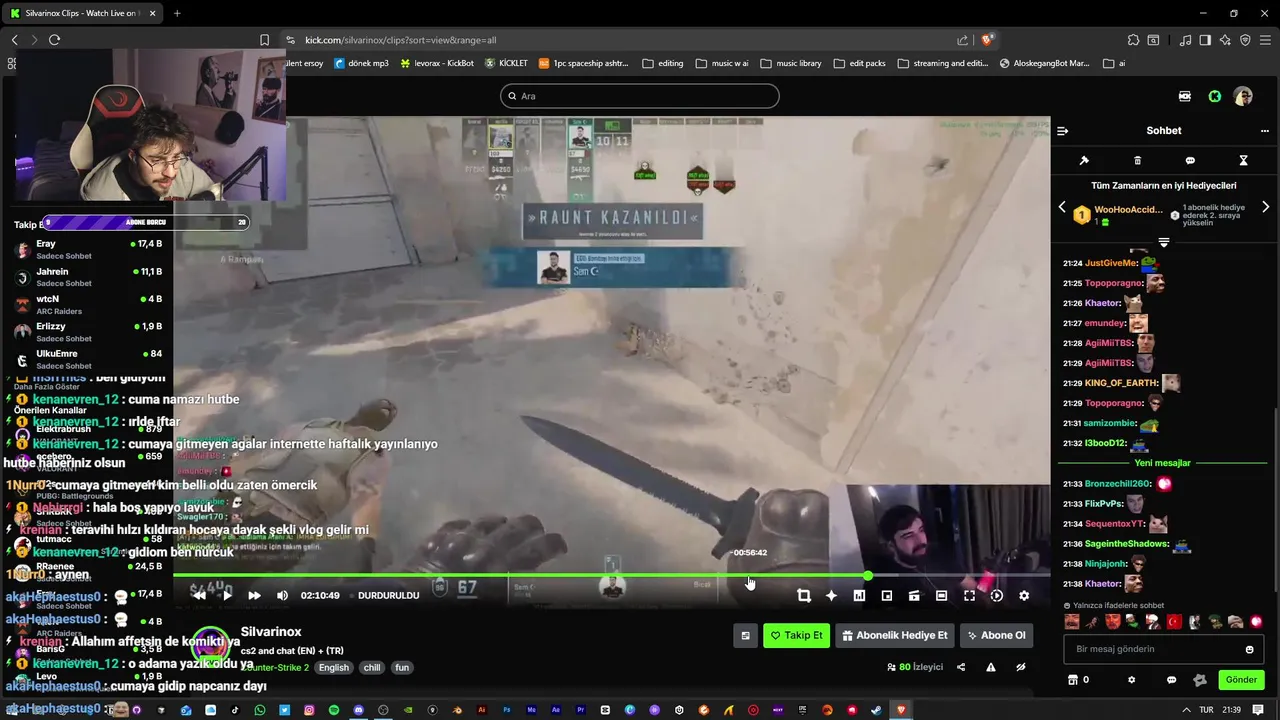Toggle theater mode in player
The image size is (1280, 720).
(x=941, y=595)
